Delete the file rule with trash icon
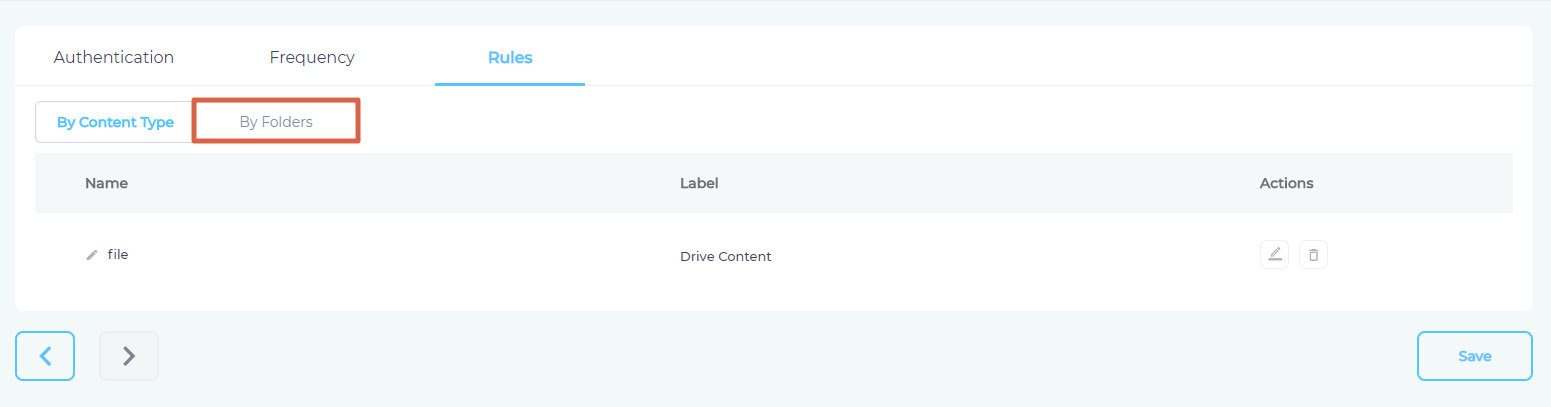The height and width of the screenshot is (407, 1551). coord(1313,255)
